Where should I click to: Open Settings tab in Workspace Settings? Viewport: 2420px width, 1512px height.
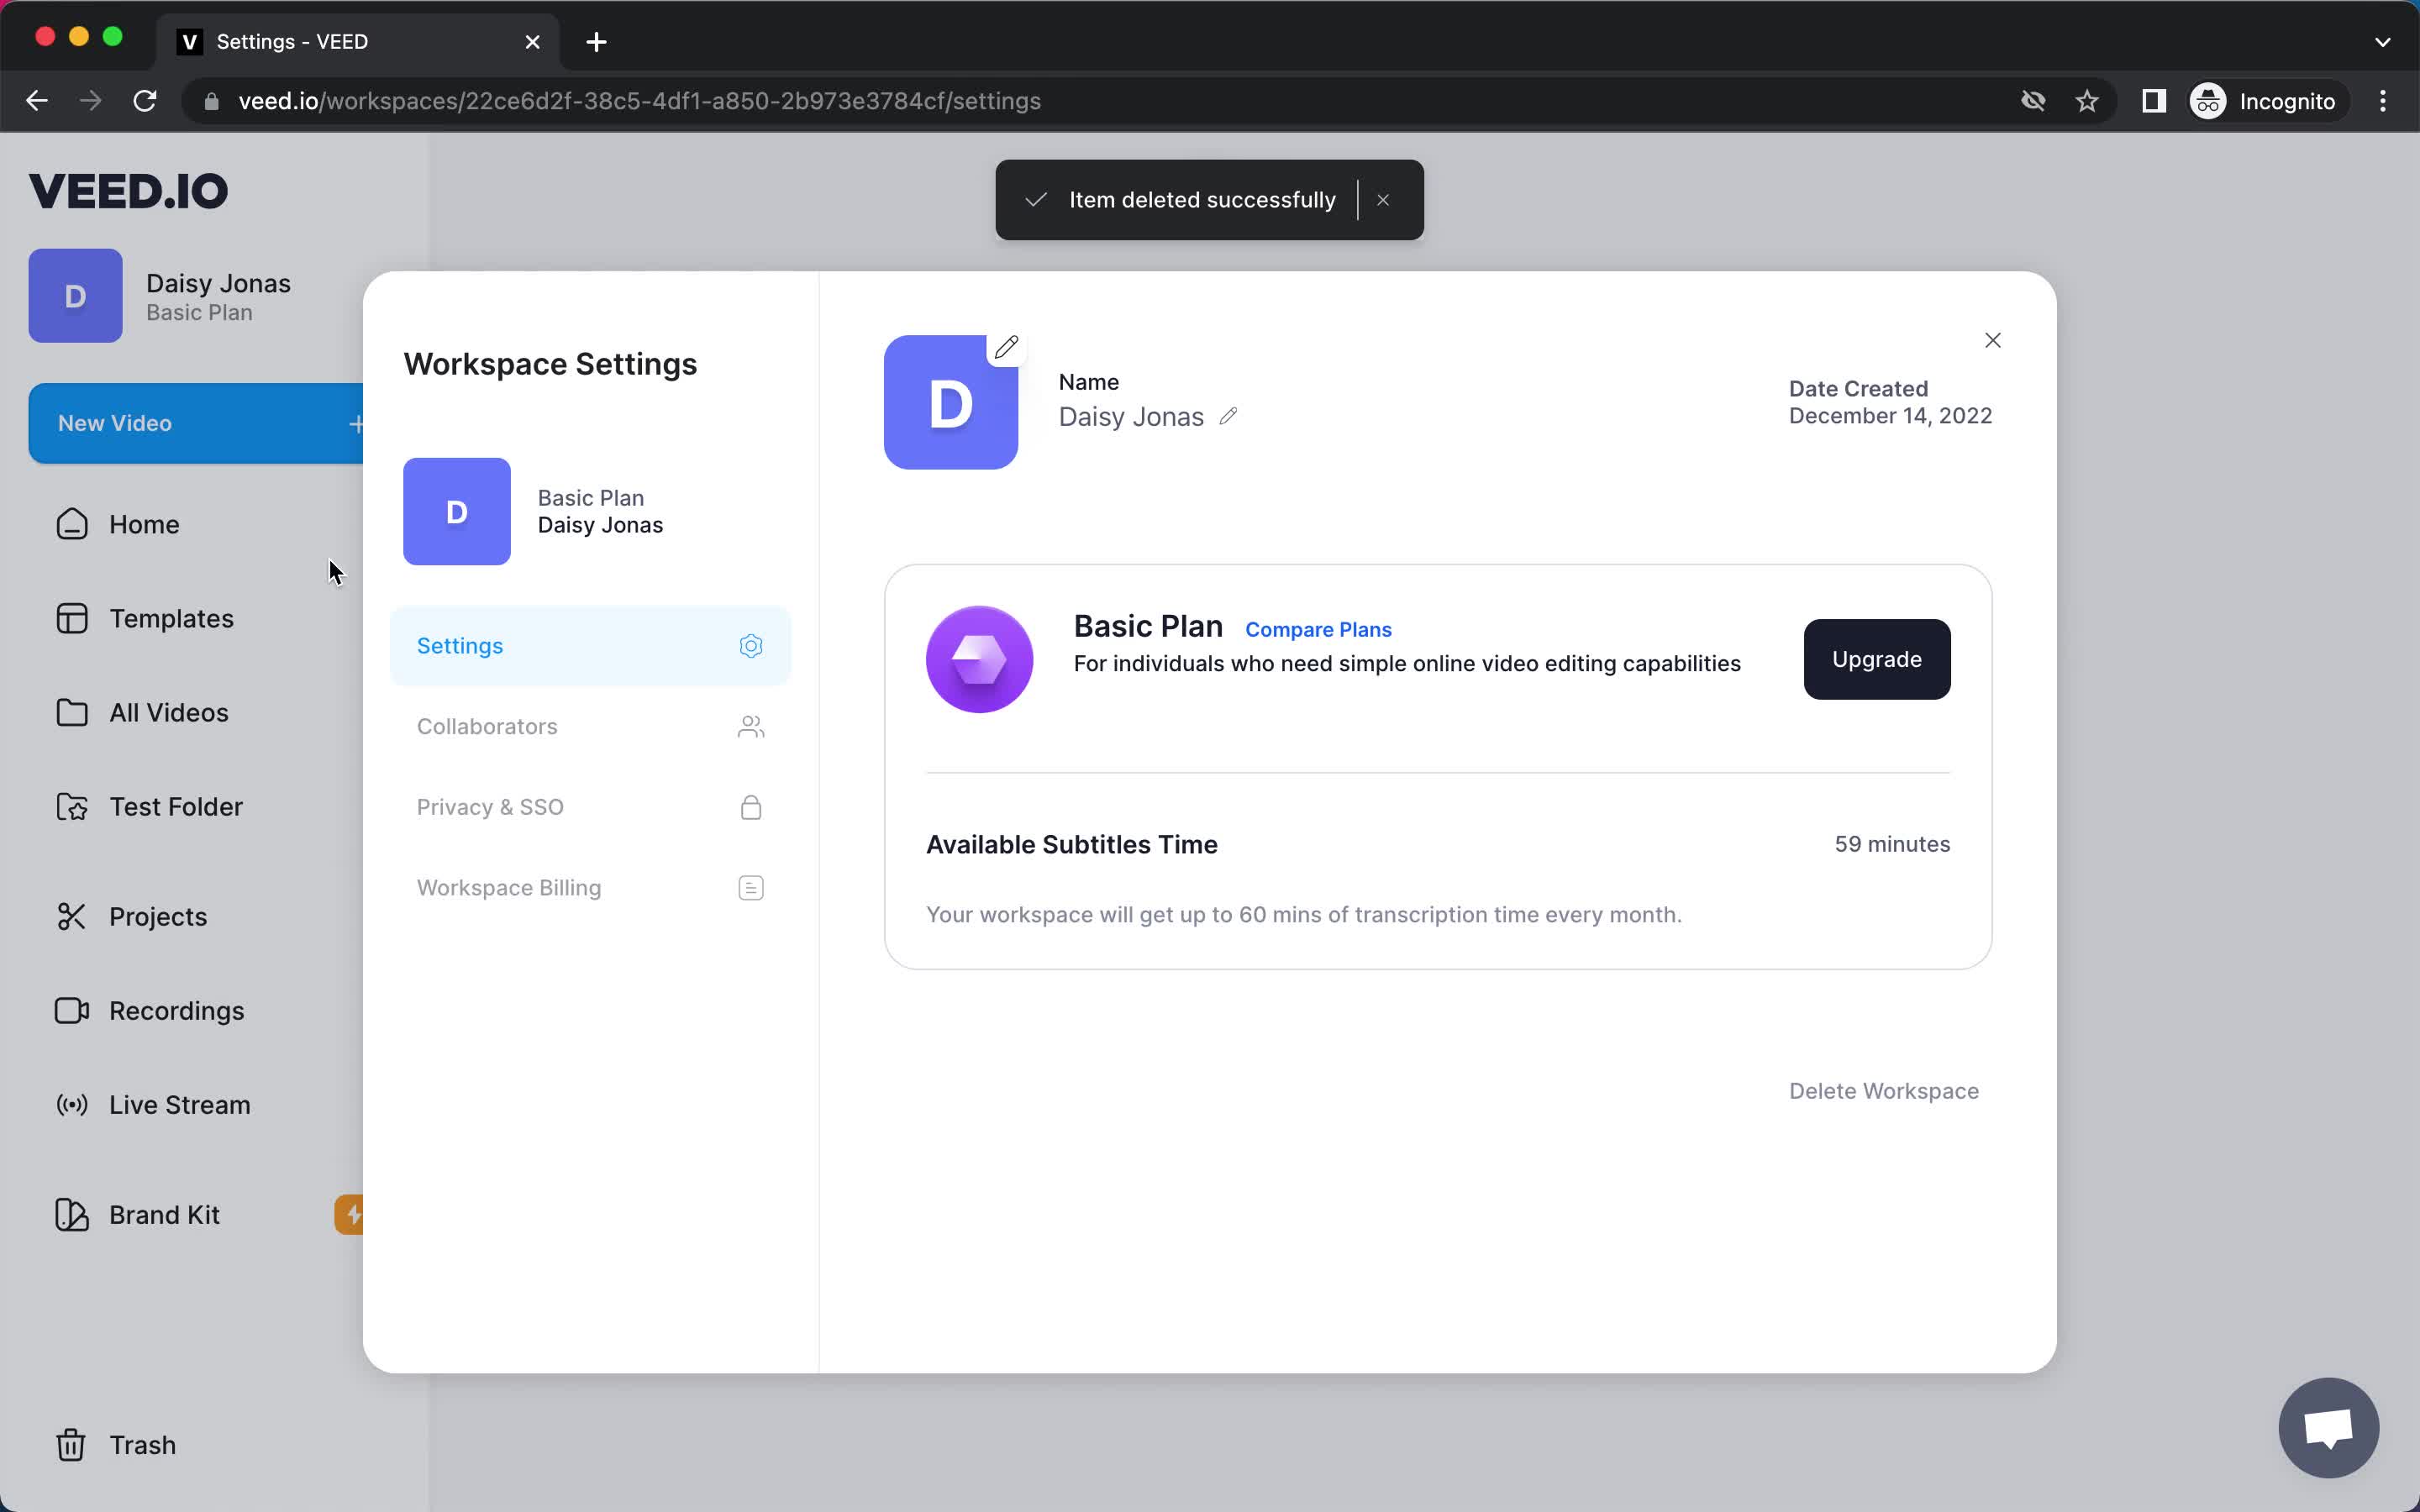point(590,646)
